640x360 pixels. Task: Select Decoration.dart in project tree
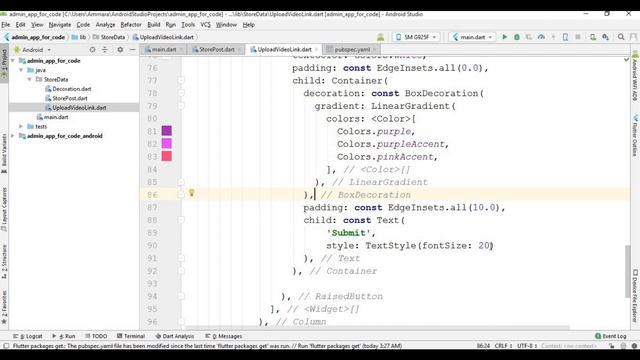68,89
